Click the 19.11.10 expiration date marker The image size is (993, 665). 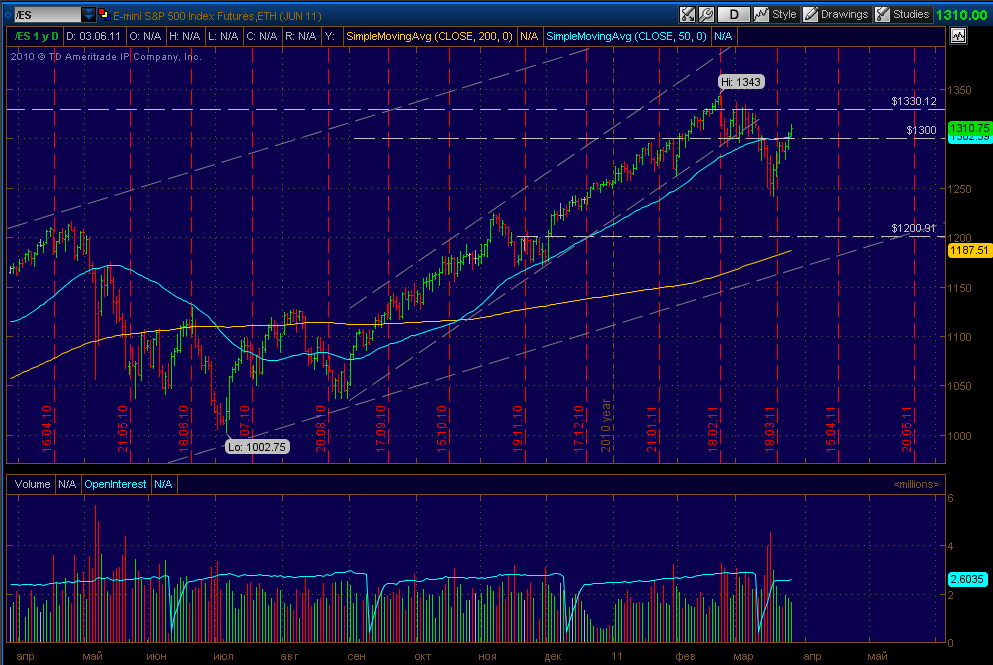517,429
